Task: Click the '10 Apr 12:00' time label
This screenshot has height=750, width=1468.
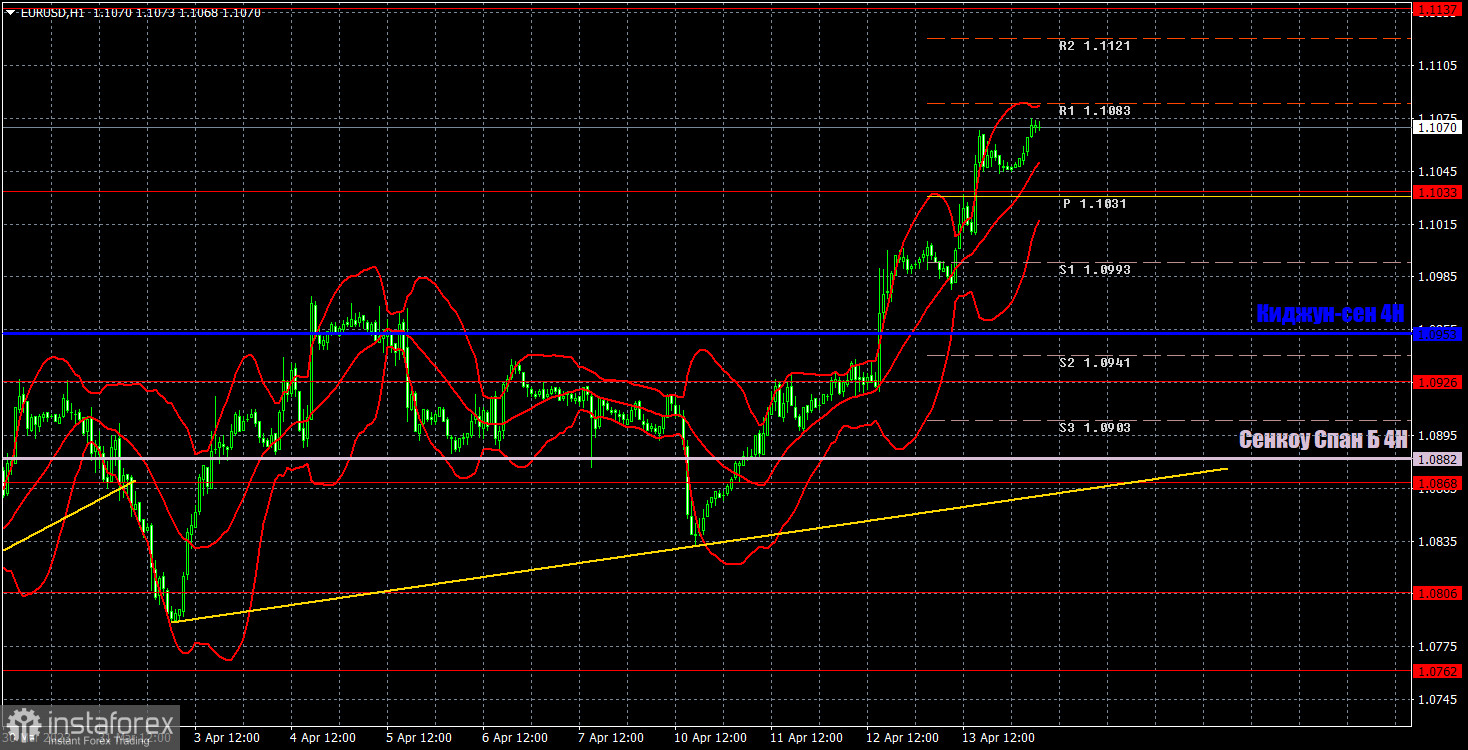Action: [x=709, y=738]
